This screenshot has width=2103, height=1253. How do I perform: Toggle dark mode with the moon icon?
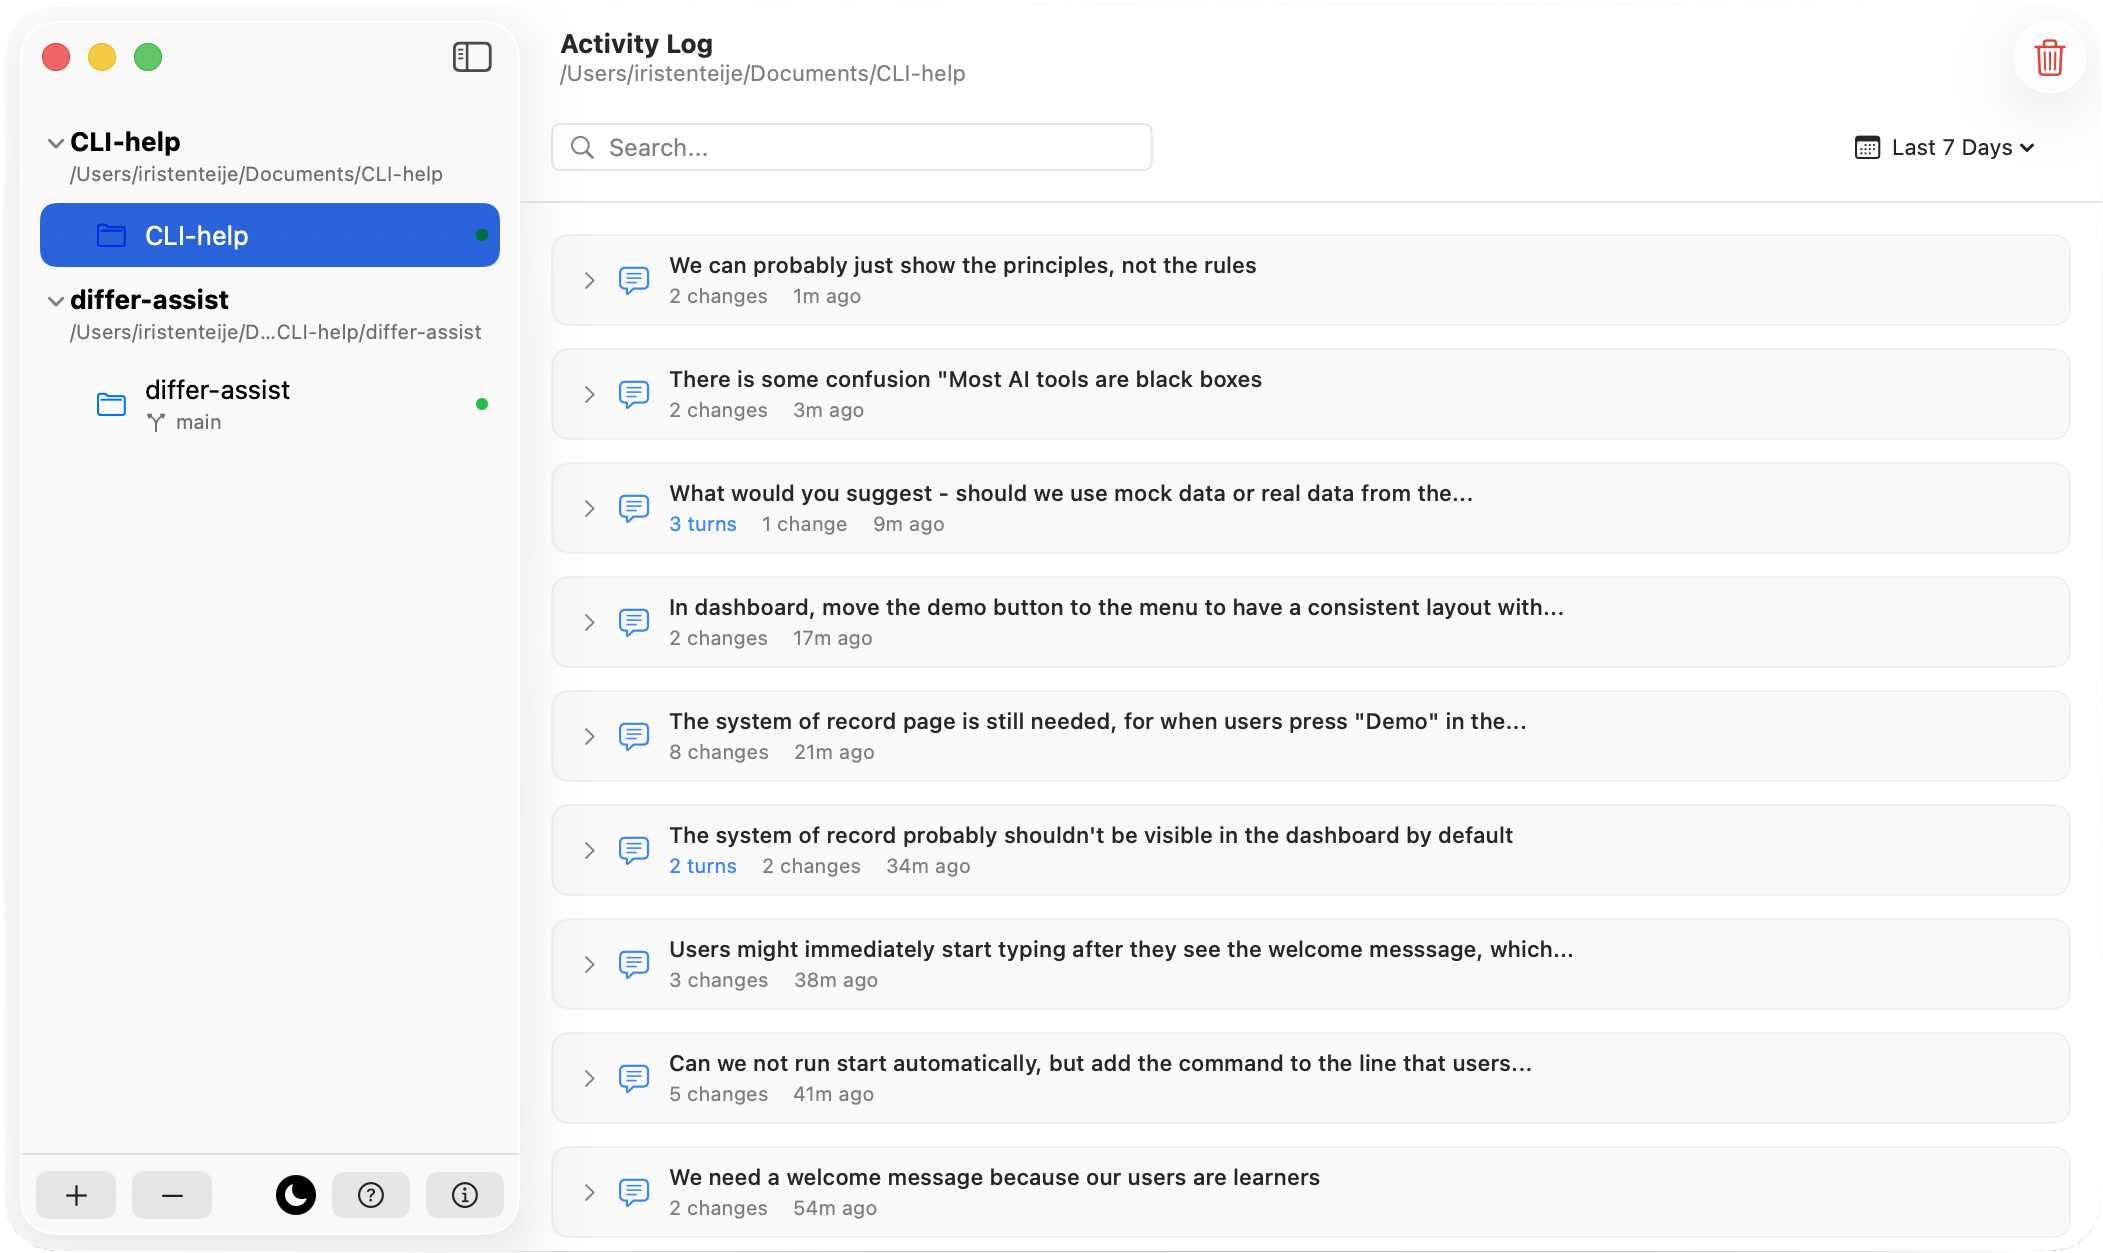coord(296,1195)
